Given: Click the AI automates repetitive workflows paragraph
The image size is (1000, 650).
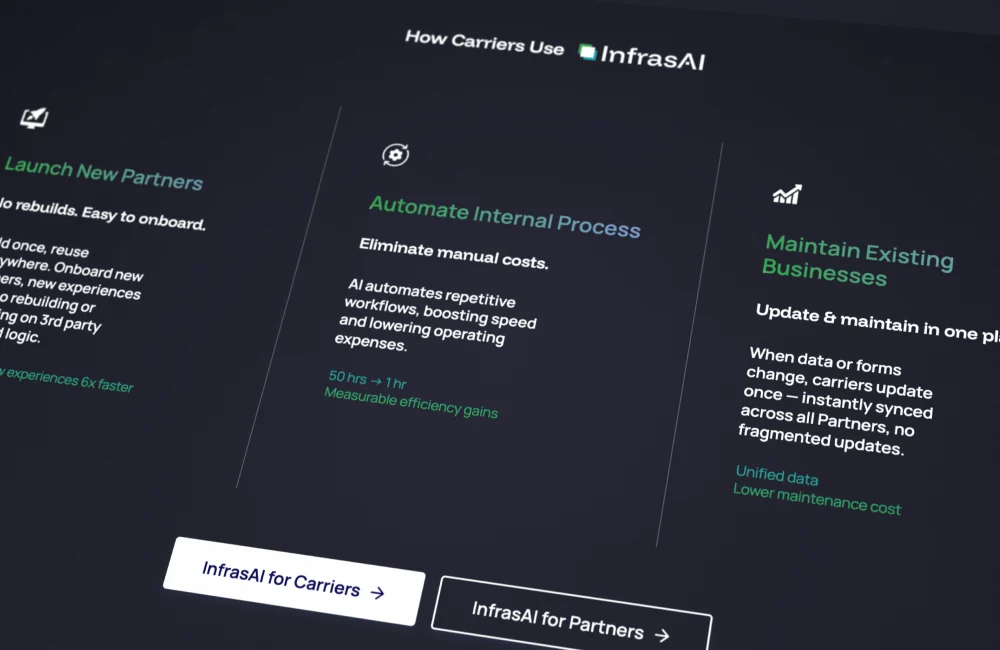Looking at the screenshot, I should (437, 316).
